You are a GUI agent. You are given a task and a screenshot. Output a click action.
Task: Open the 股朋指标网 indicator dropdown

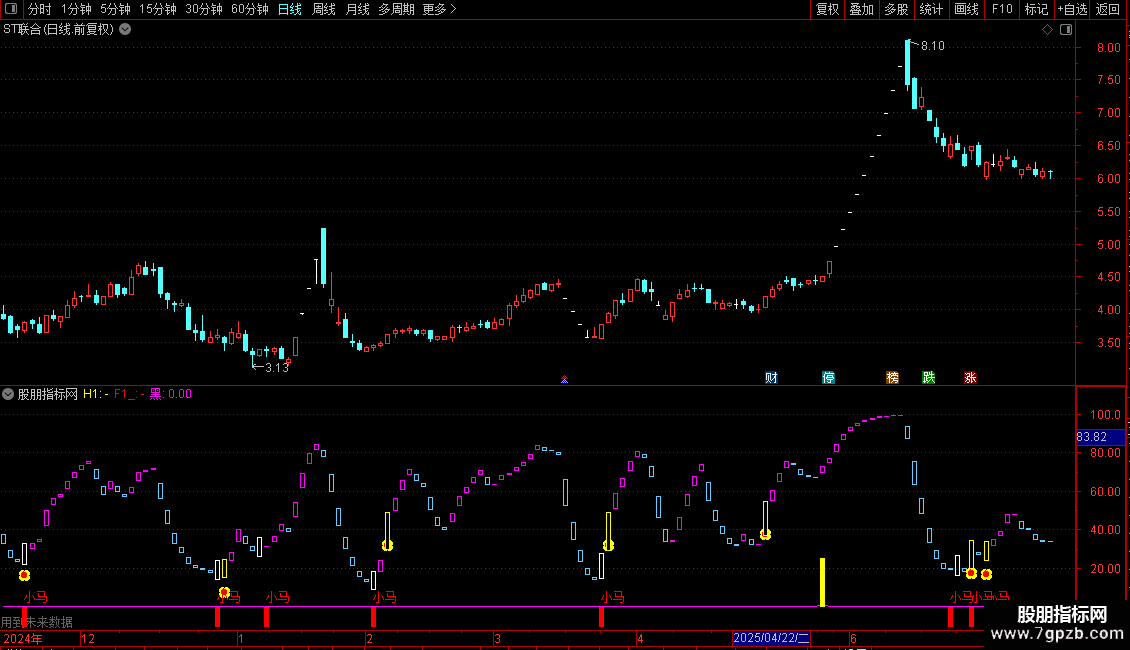coord(8,394)
